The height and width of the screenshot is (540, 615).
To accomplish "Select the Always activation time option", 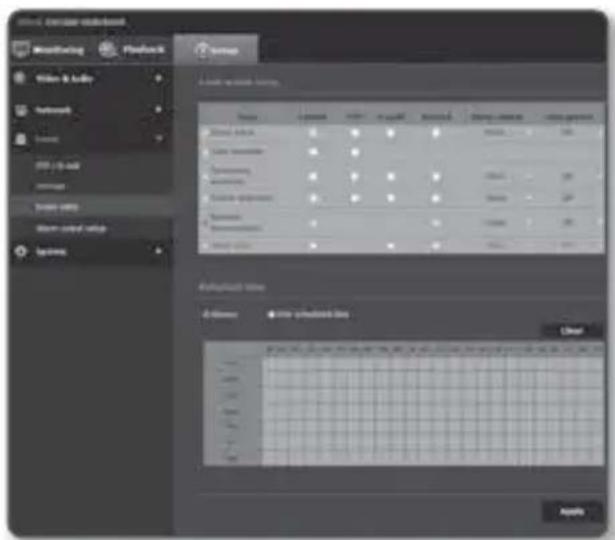I will tap(220, 315).
